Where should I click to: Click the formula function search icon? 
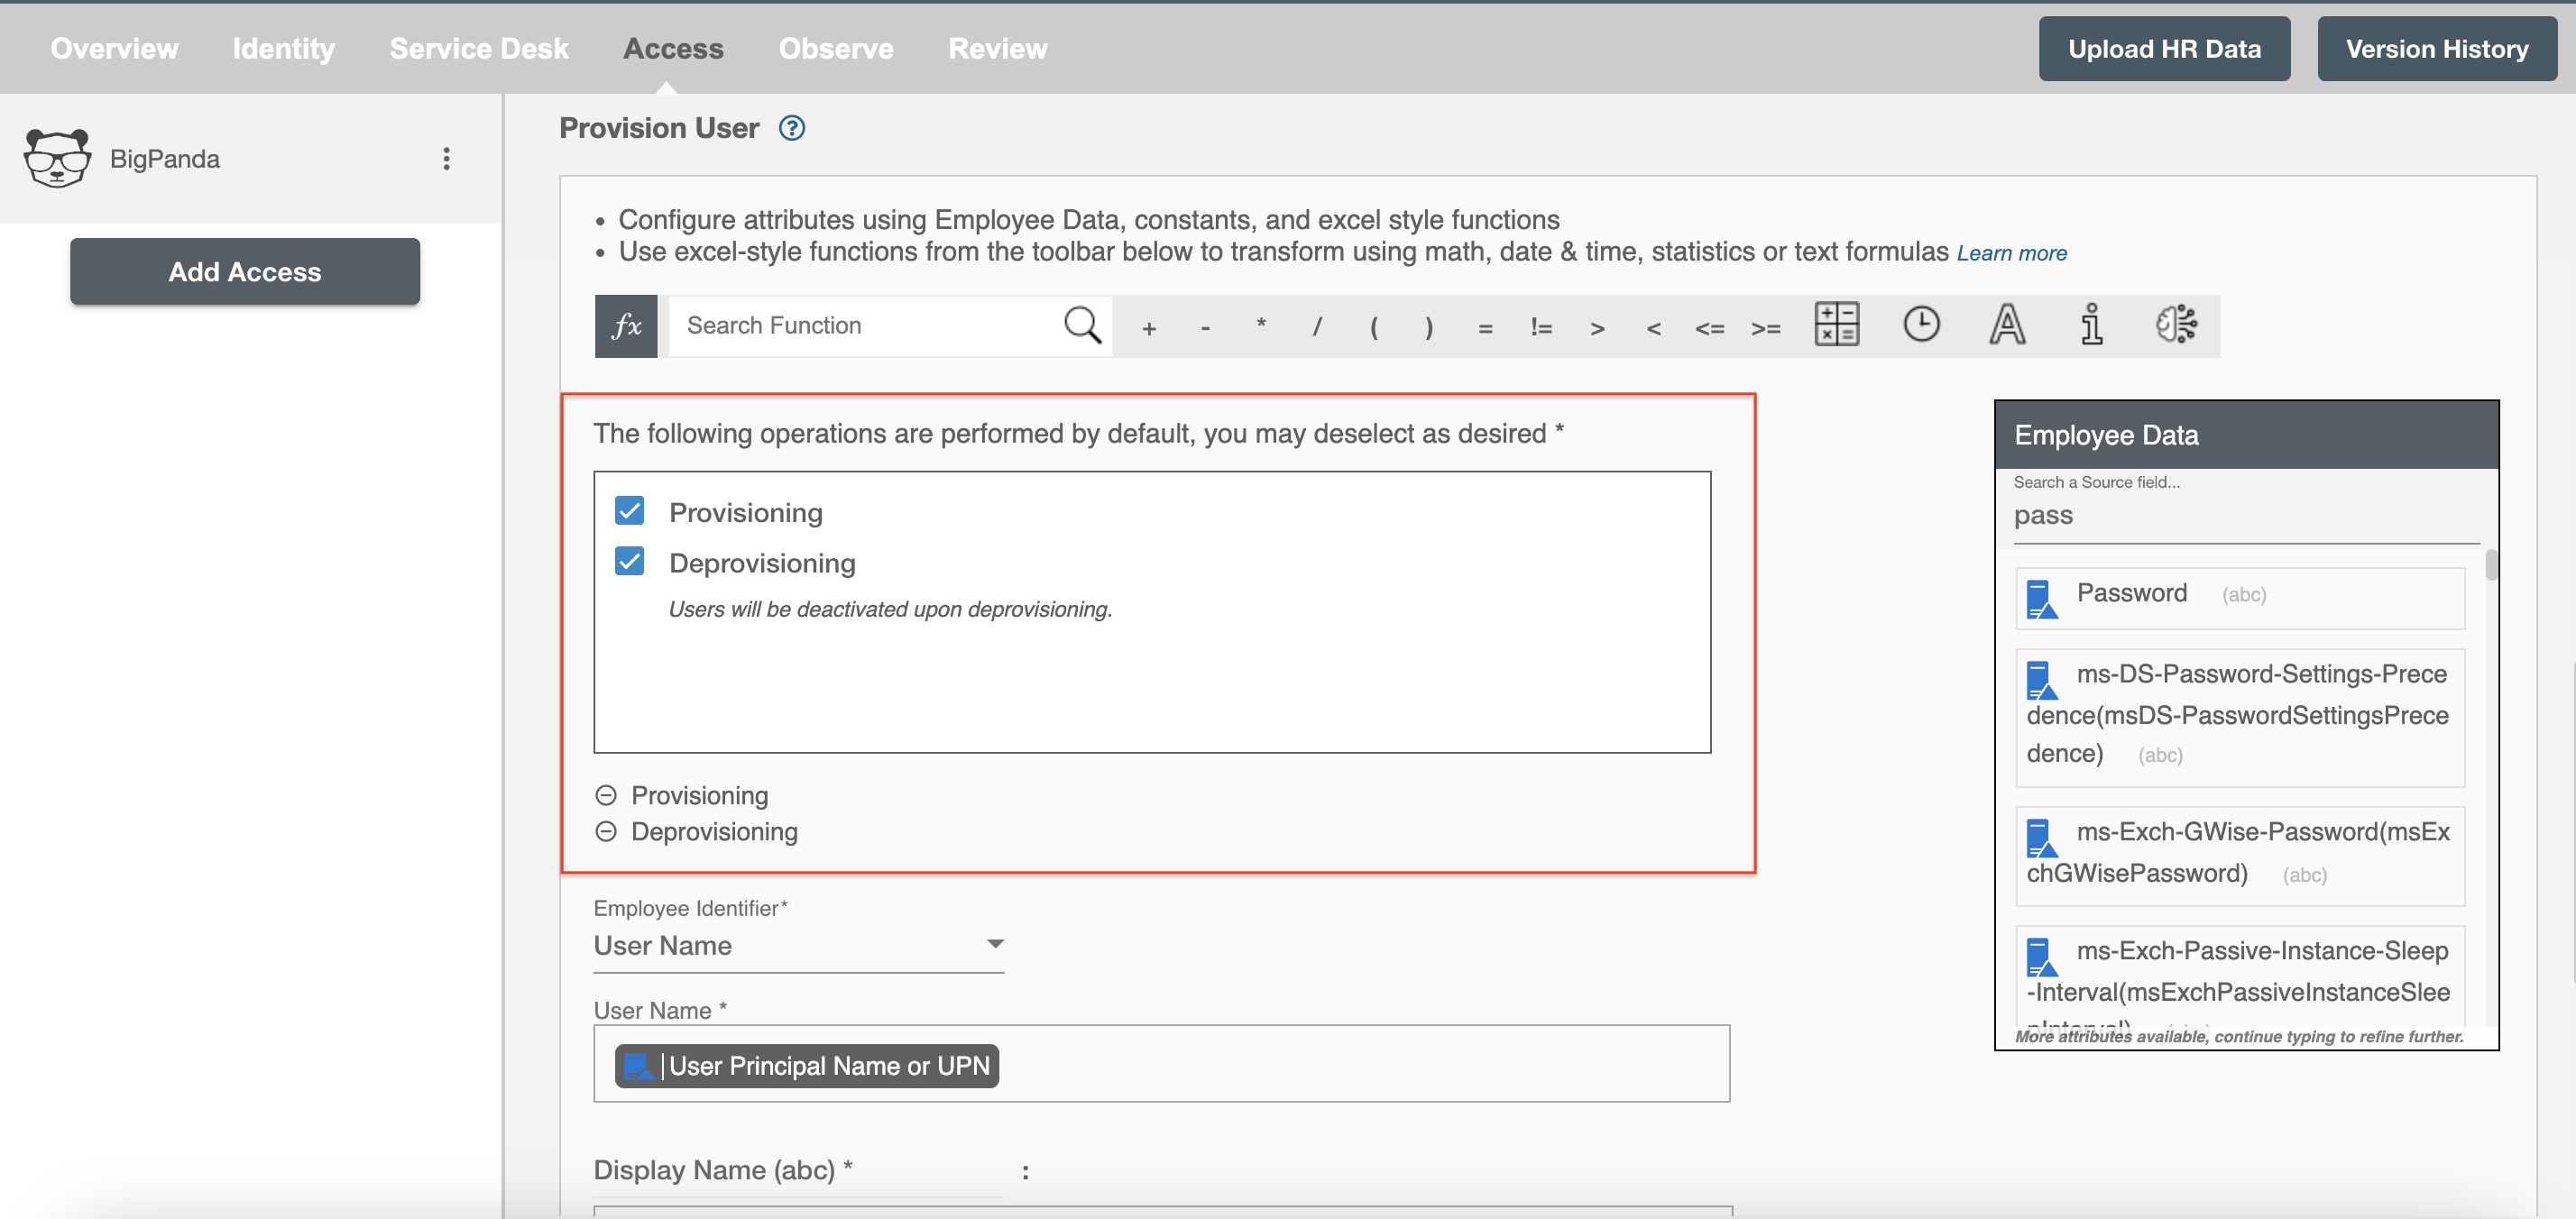pyautogui.click(x=1082, y=325)
